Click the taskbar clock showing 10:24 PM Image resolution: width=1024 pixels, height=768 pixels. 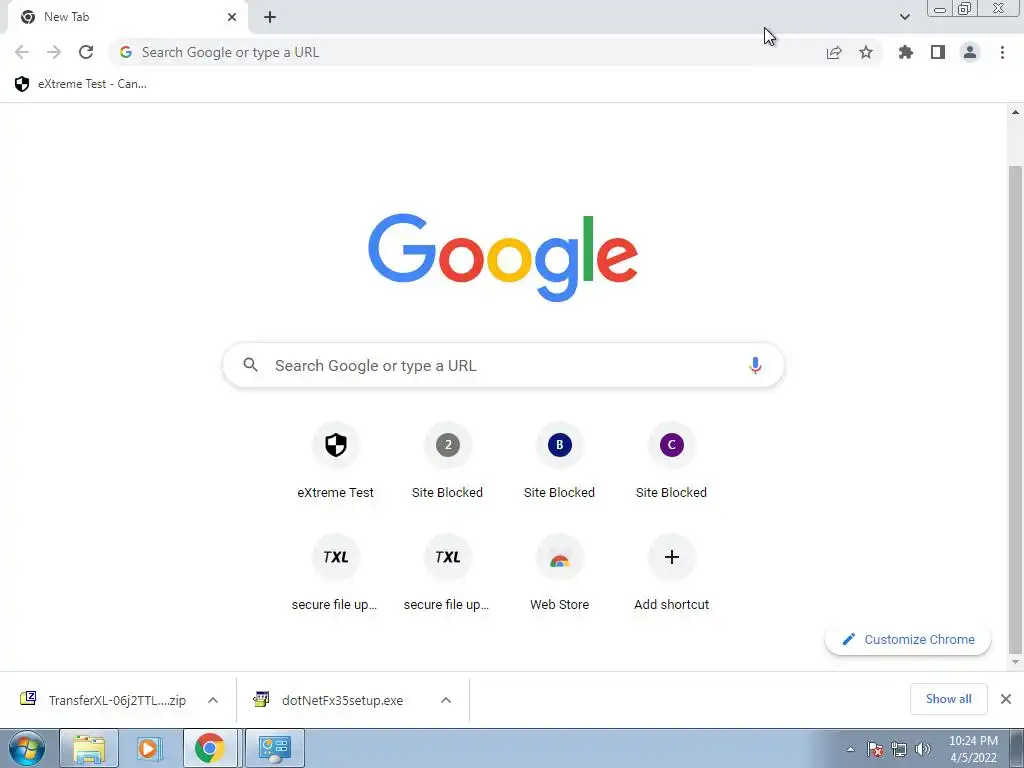click(x=973, y=749)
